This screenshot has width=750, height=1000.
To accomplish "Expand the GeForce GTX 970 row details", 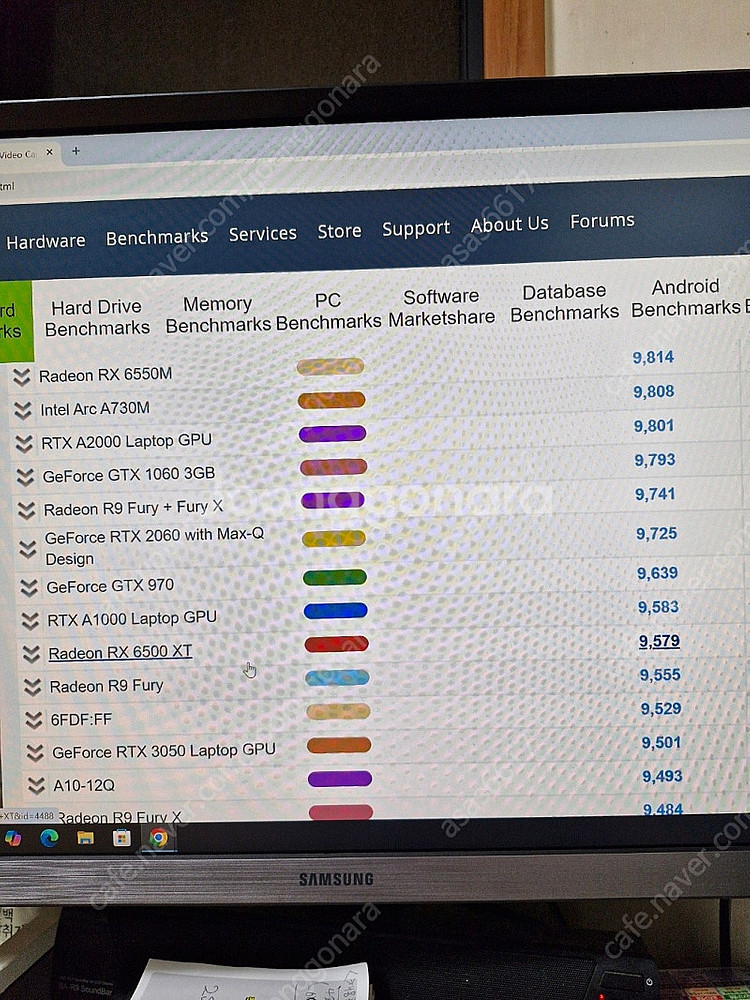I will click(28, 587).
